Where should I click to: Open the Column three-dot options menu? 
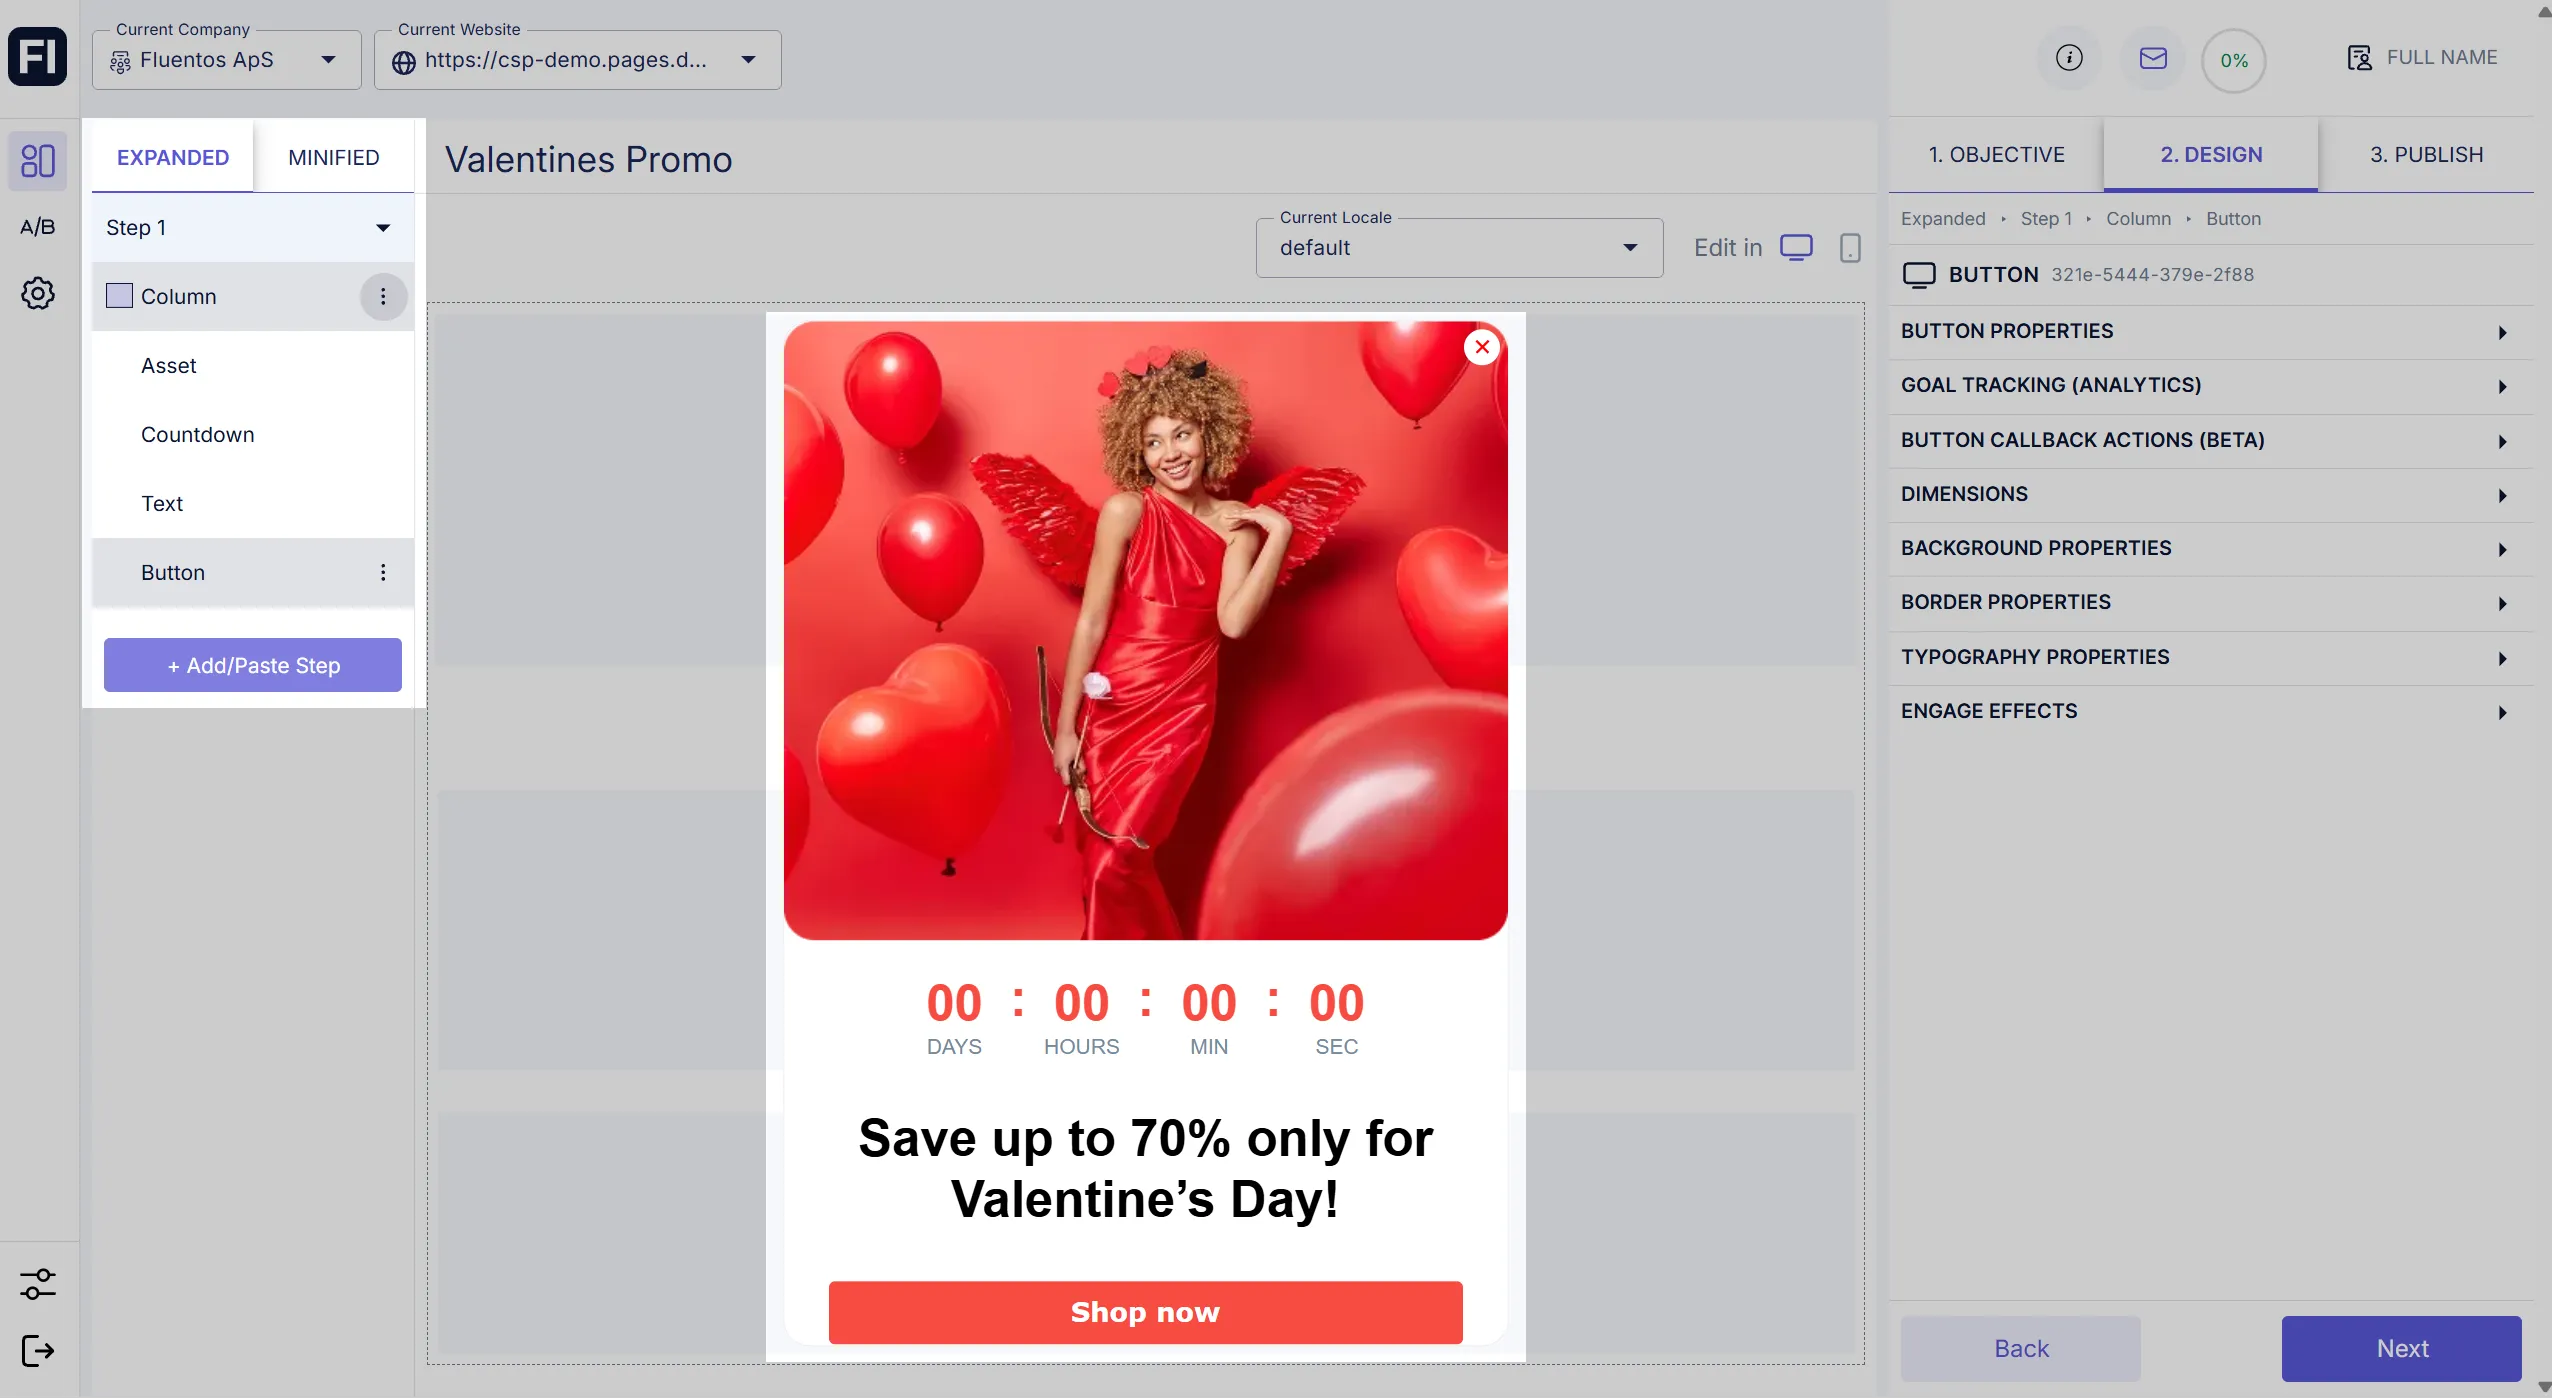pyautogui.click(x=383, y=297)
